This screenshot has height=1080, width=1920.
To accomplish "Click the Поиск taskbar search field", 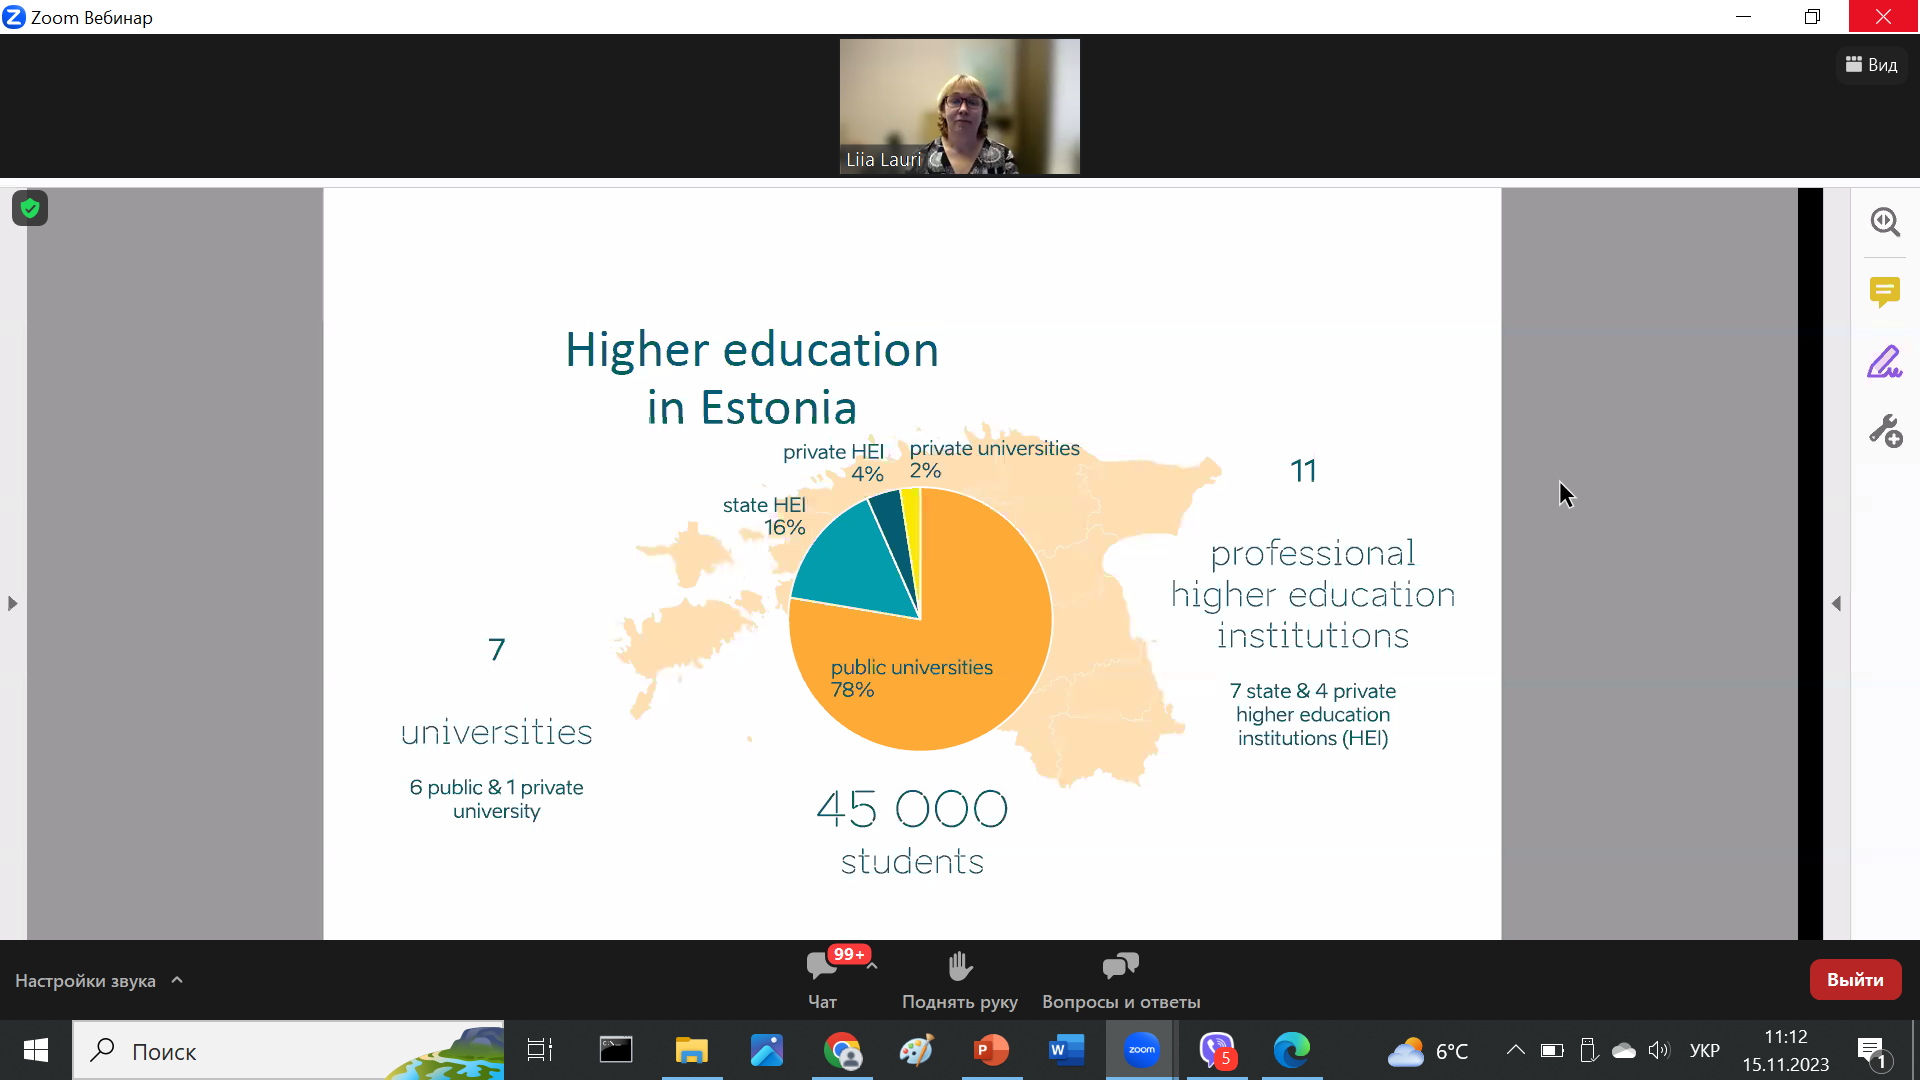I will point(288,1051).
